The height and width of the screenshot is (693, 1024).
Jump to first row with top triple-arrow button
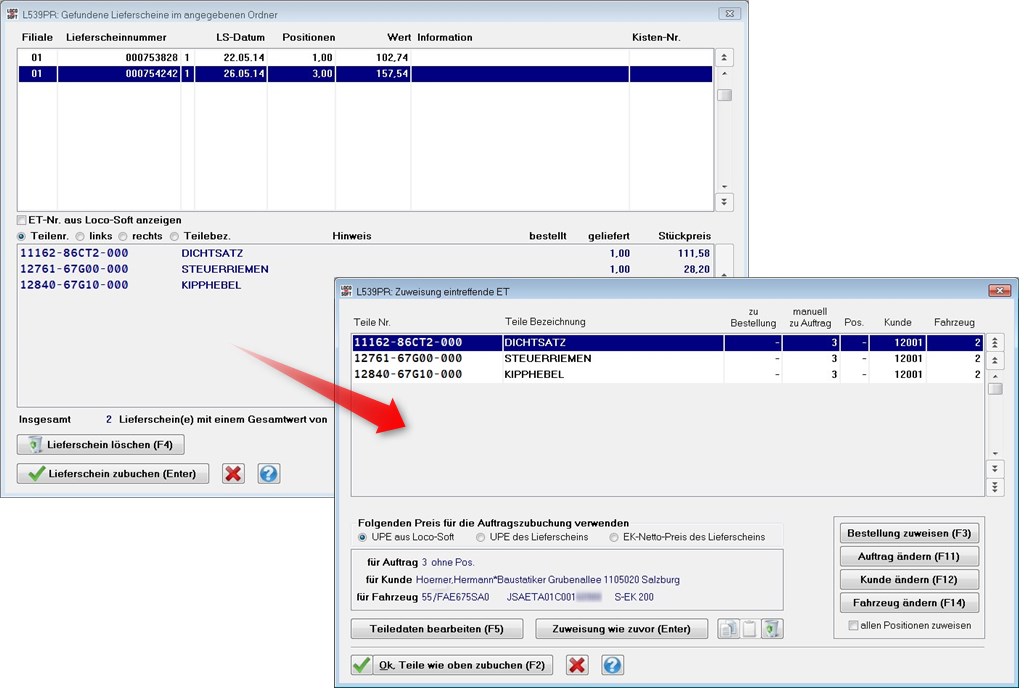[995, 342]
